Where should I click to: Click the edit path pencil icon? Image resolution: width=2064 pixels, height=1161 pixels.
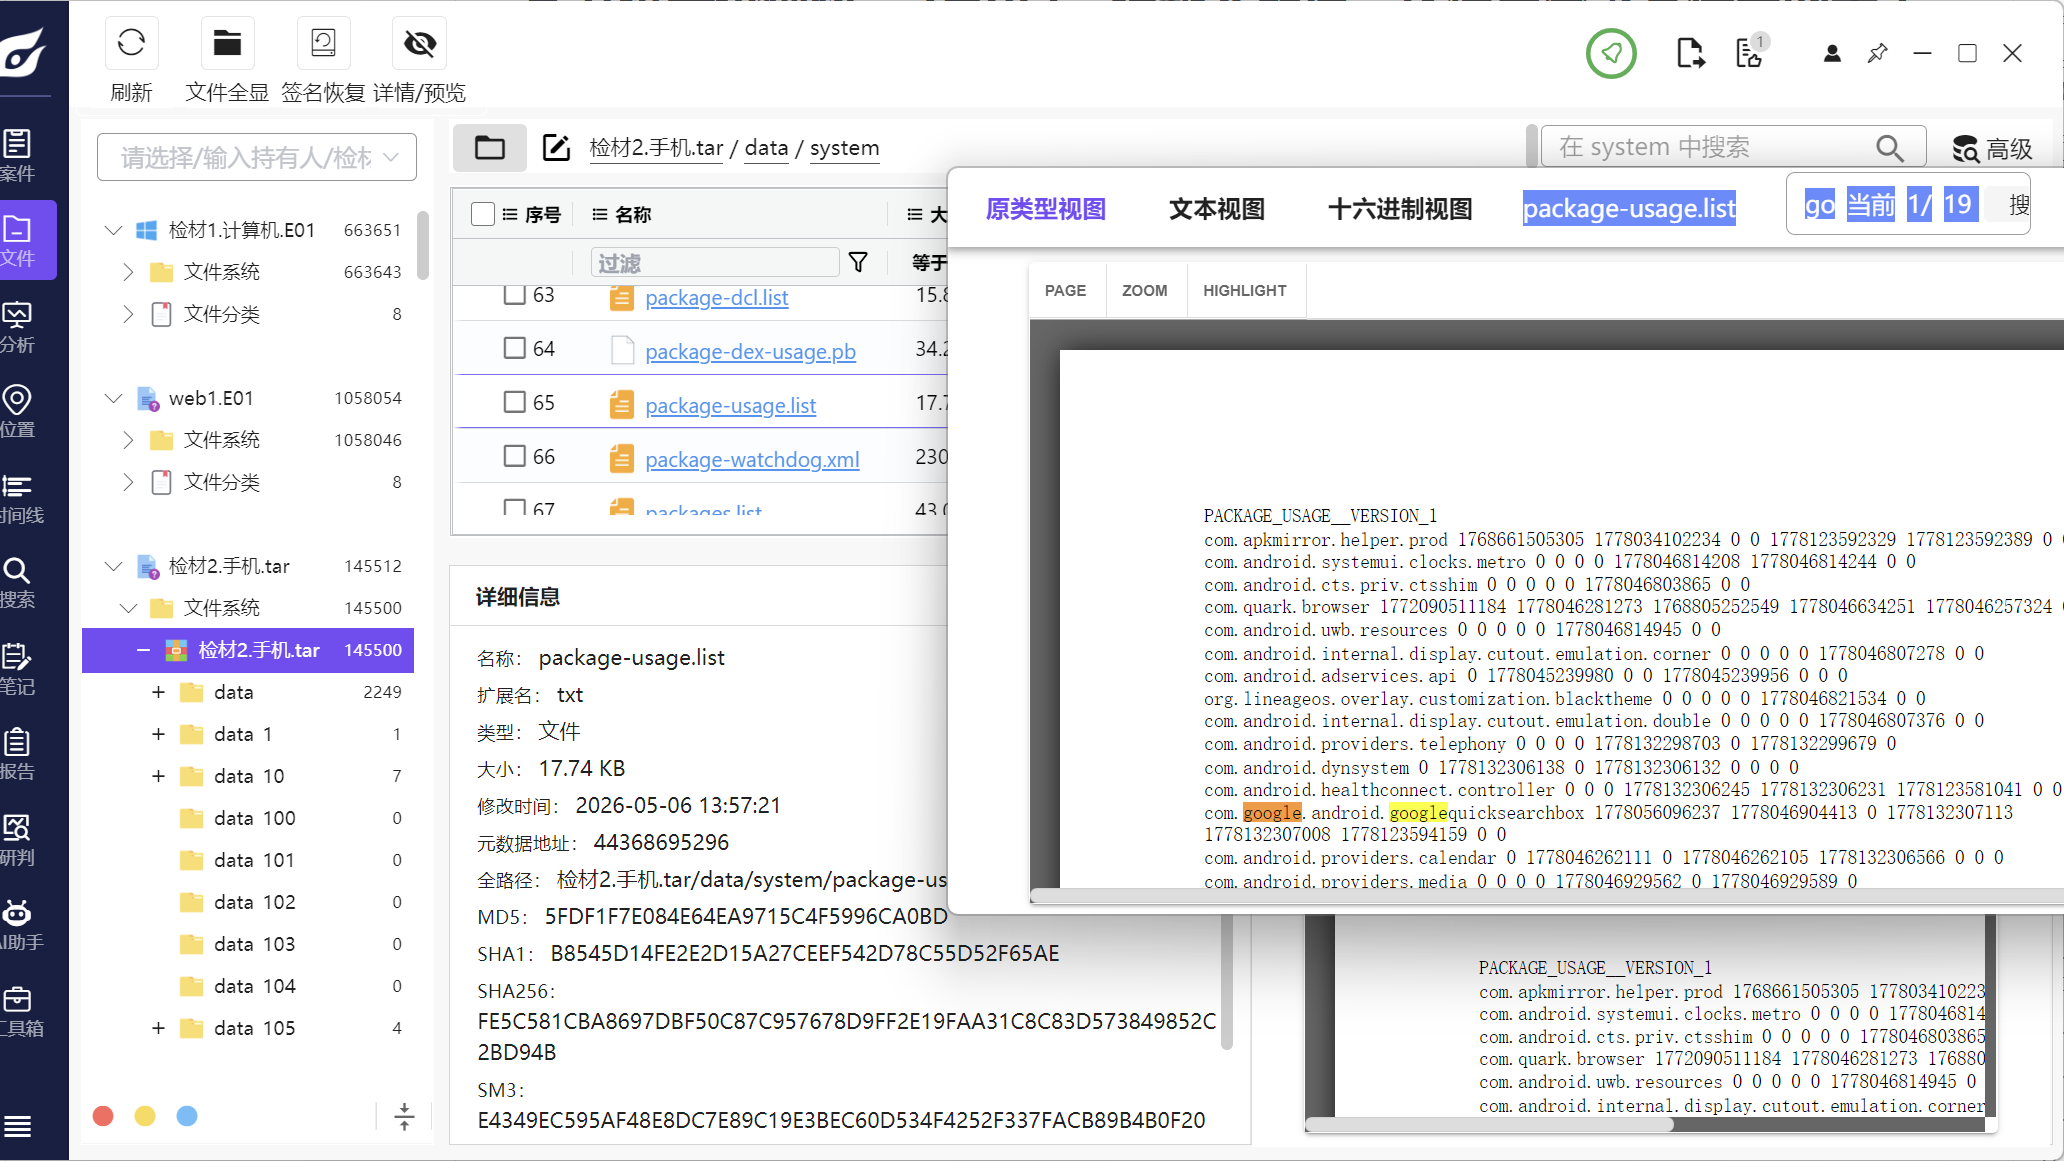coord(556,148)
